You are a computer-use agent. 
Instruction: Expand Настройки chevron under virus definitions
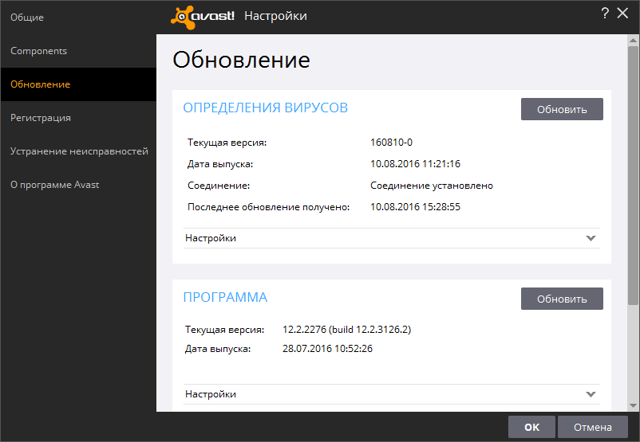590,238
